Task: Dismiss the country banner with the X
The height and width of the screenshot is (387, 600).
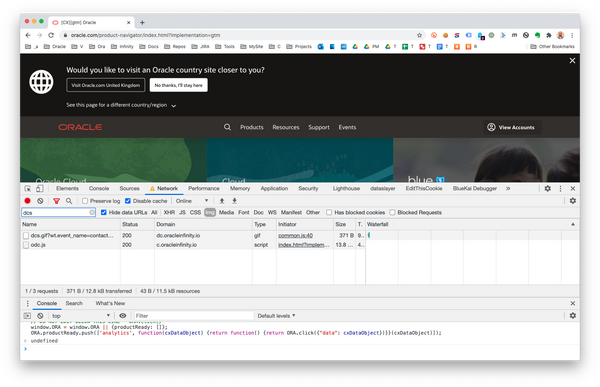Action: pos(572,60)
